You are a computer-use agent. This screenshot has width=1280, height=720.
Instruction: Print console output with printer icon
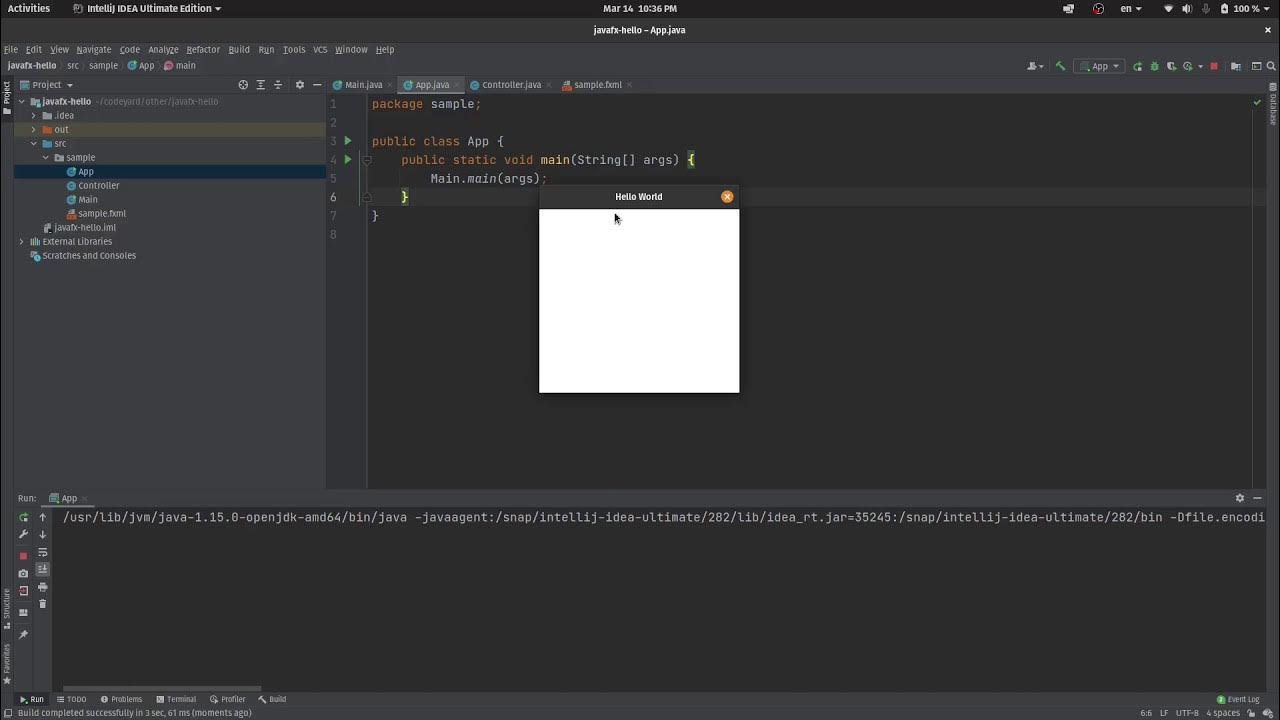tap(42, 587)
